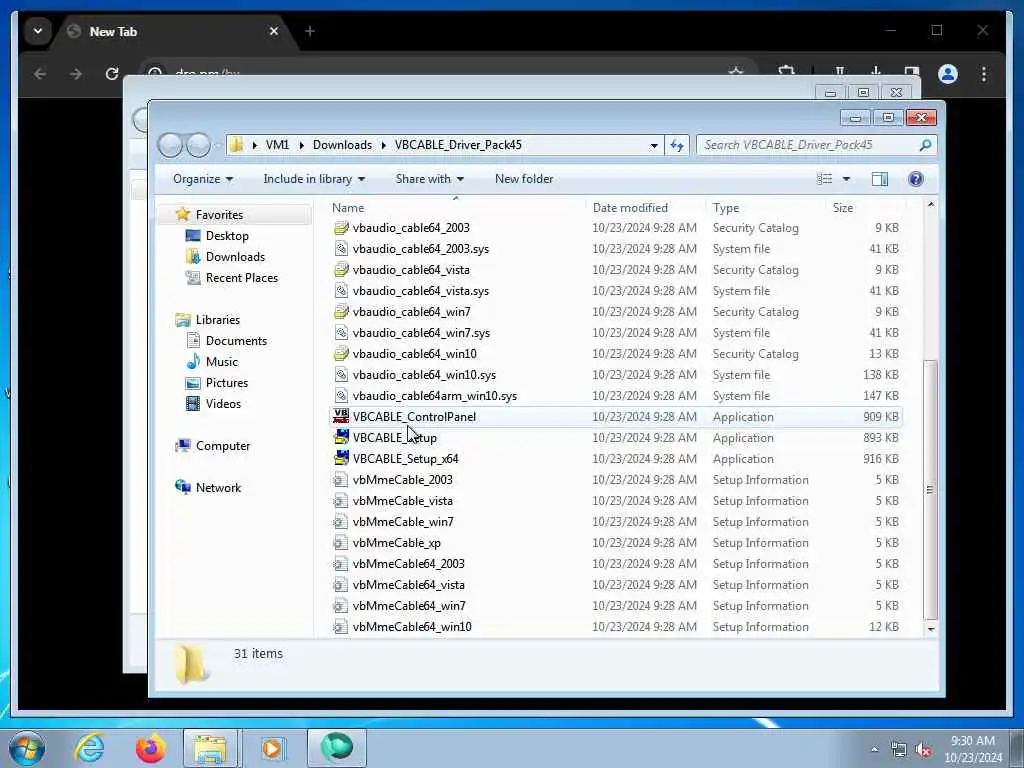The width and height of the screenshot is (1024, 768).
Task: Open the Windows Start orb
Action: (27, 748)
